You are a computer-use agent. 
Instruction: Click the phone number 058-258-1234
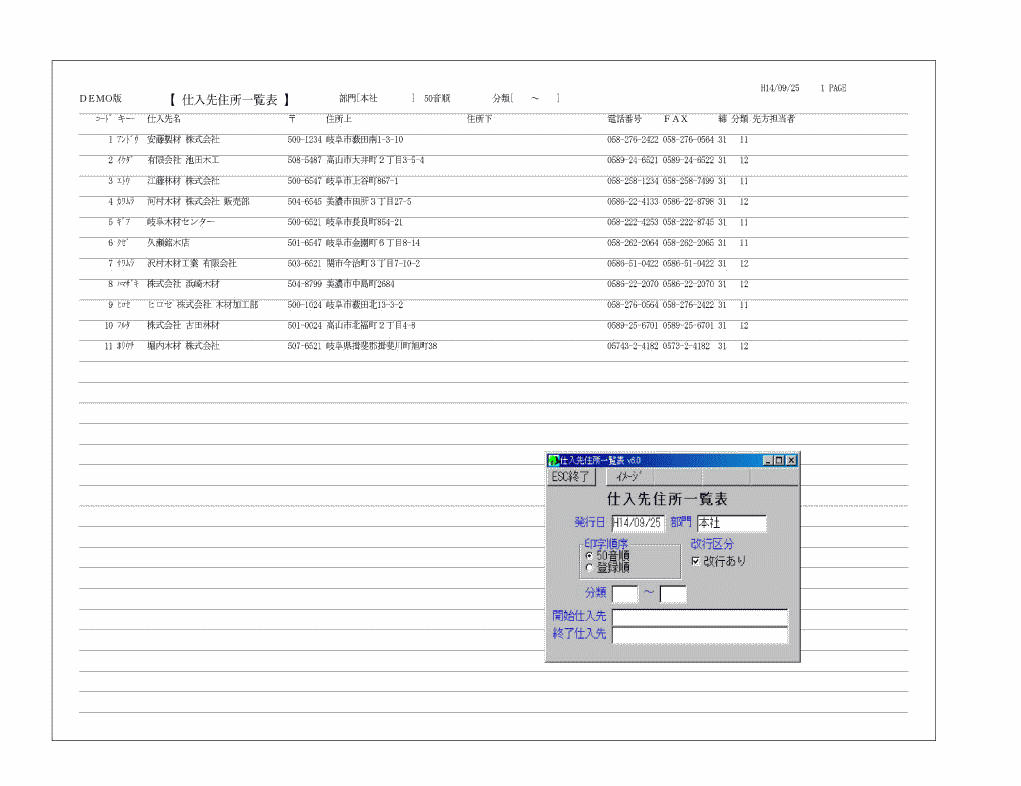(633, 180)
